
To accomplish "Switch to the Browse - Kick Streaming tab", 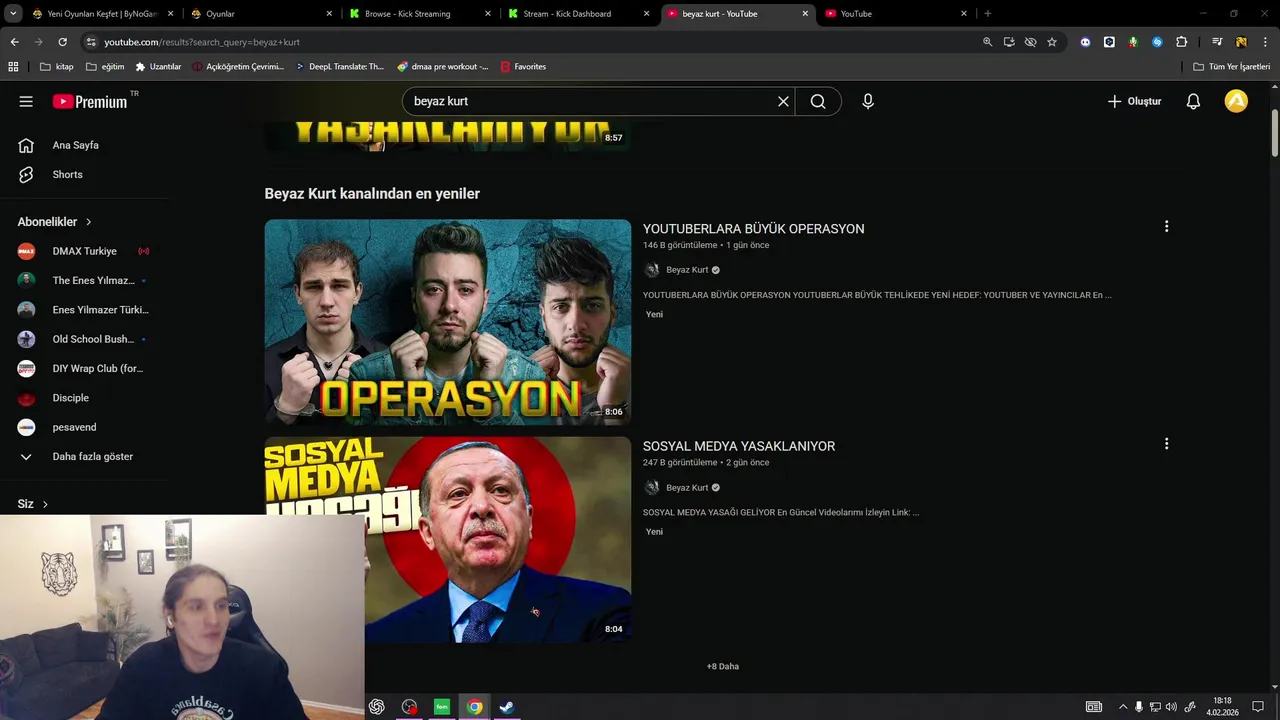I will click(419, 14).
